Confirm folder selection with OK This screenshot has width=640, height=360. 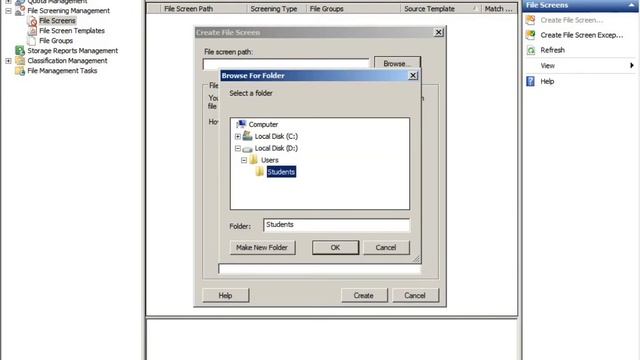(x=336, y=247)
